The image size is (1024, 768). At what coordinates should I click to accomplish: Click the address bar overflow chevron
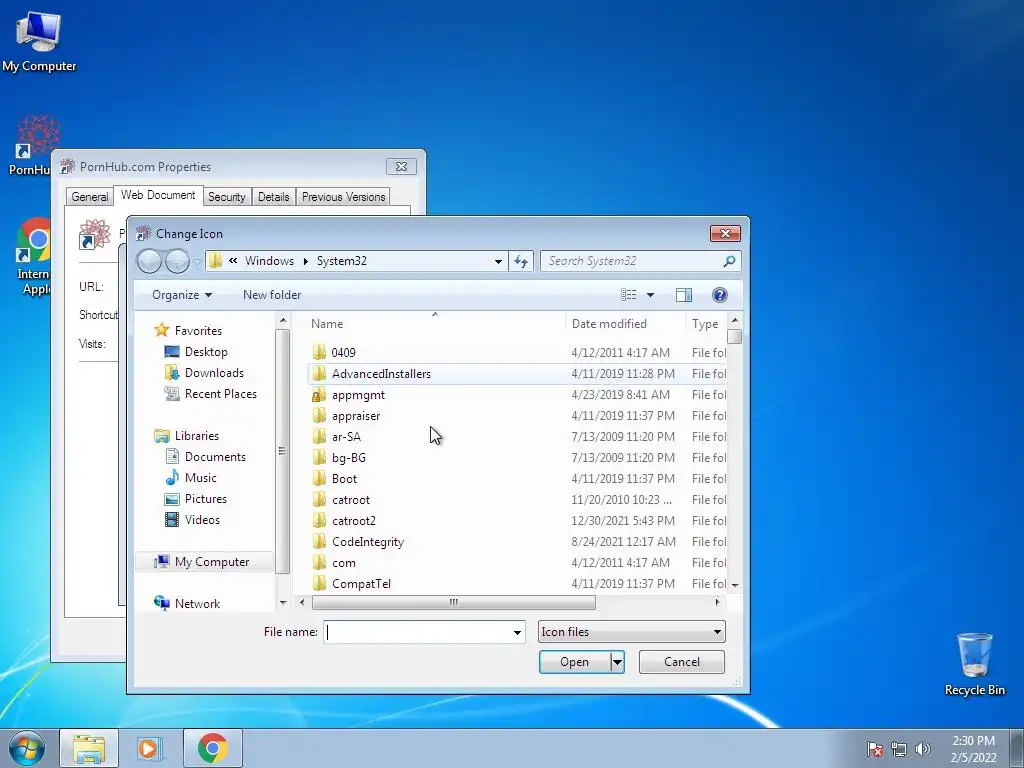(233, 261)
